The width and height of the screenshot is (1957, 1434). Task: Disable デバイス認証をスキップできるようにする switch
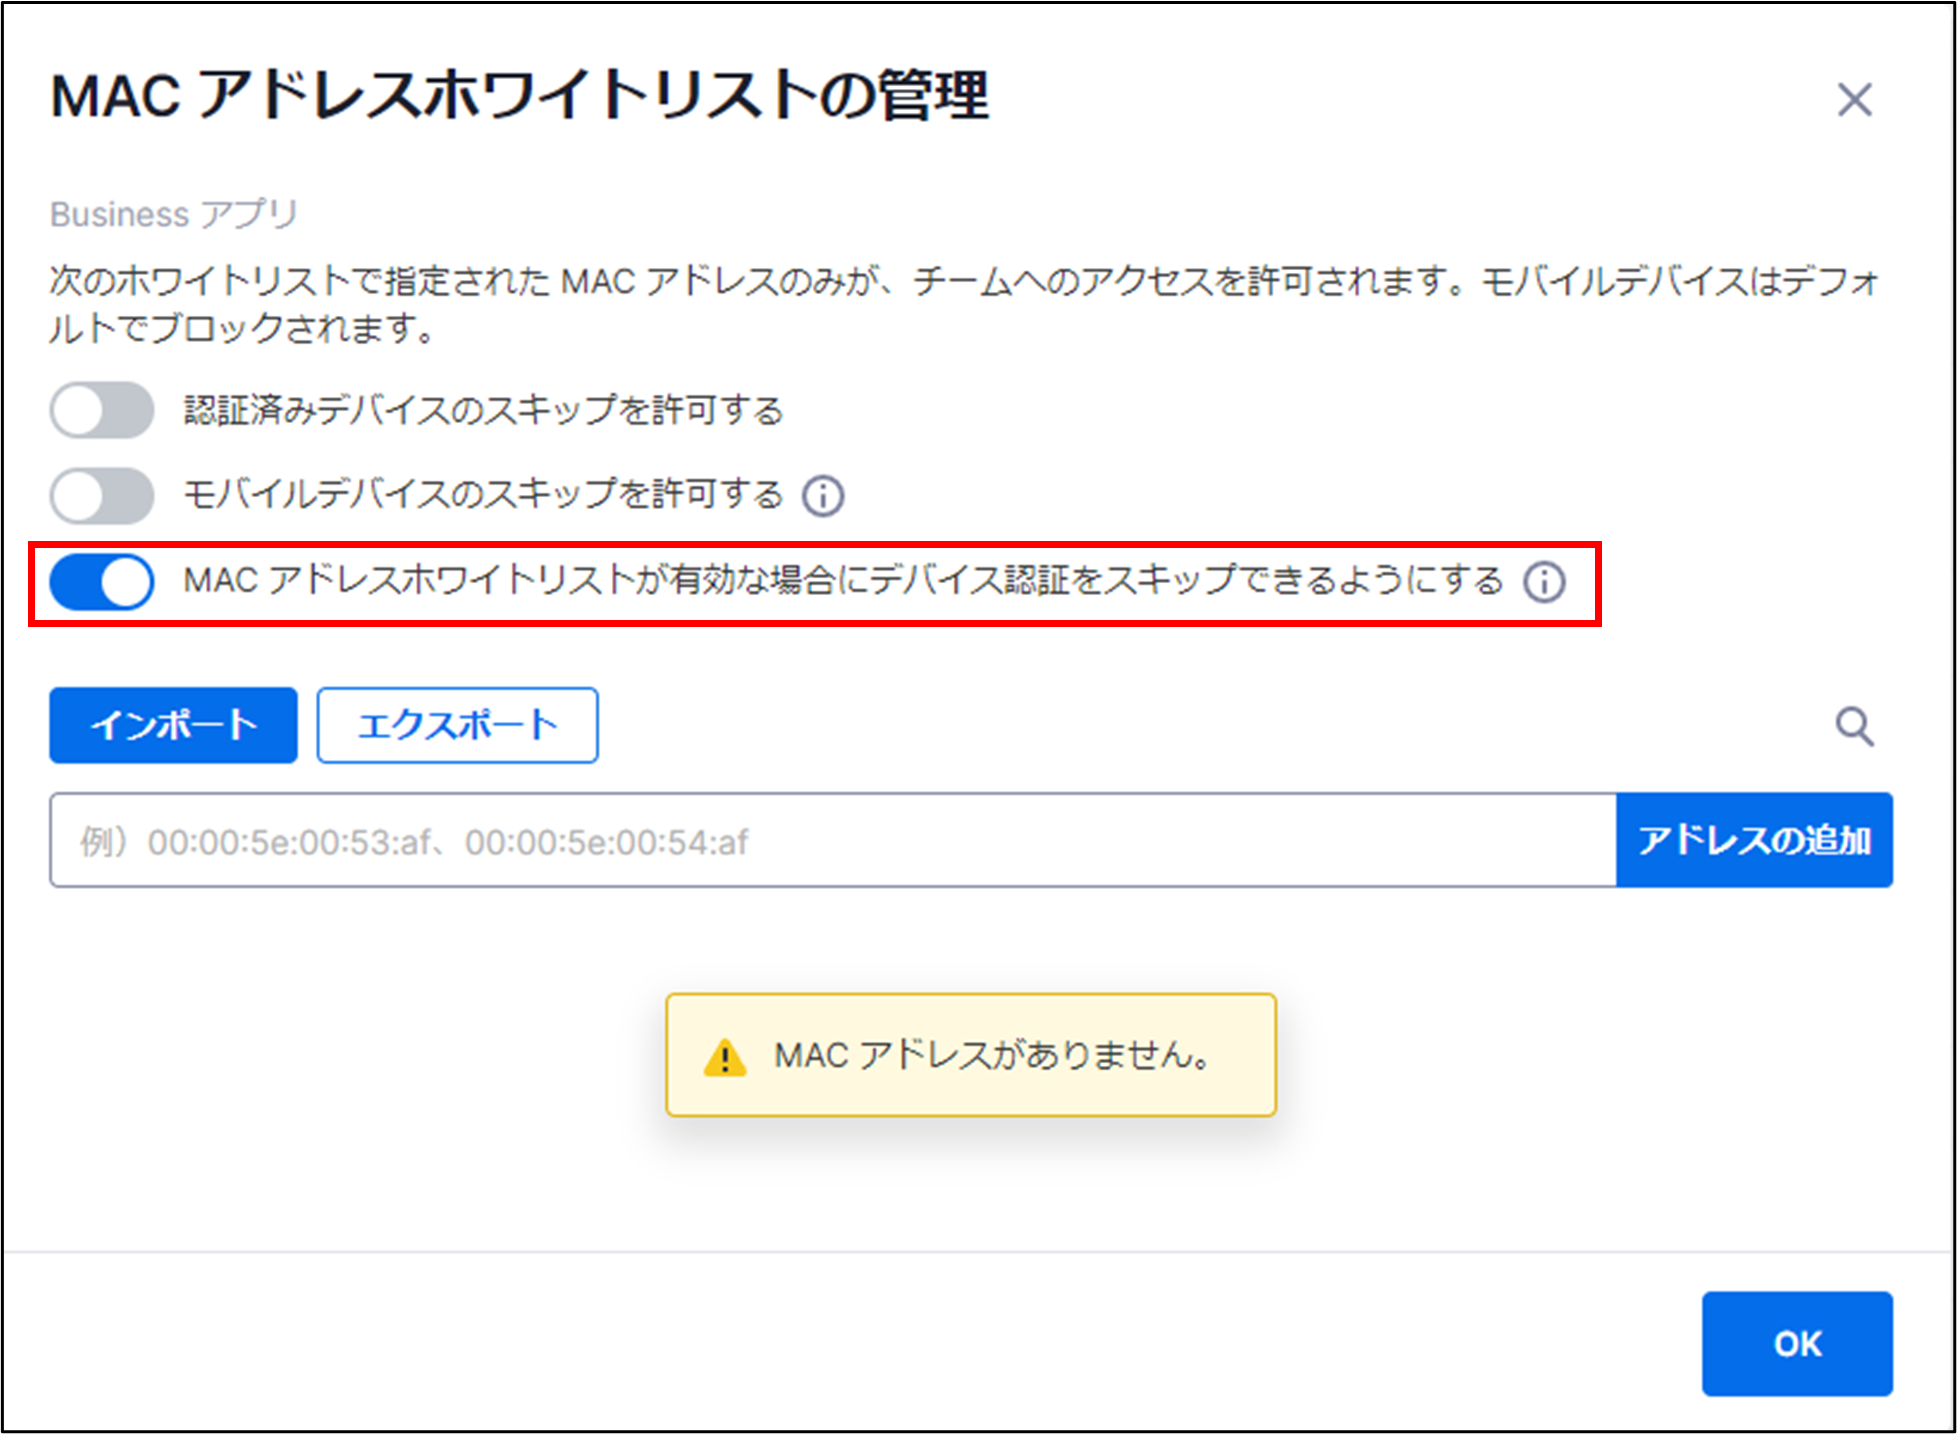[102, 582]
